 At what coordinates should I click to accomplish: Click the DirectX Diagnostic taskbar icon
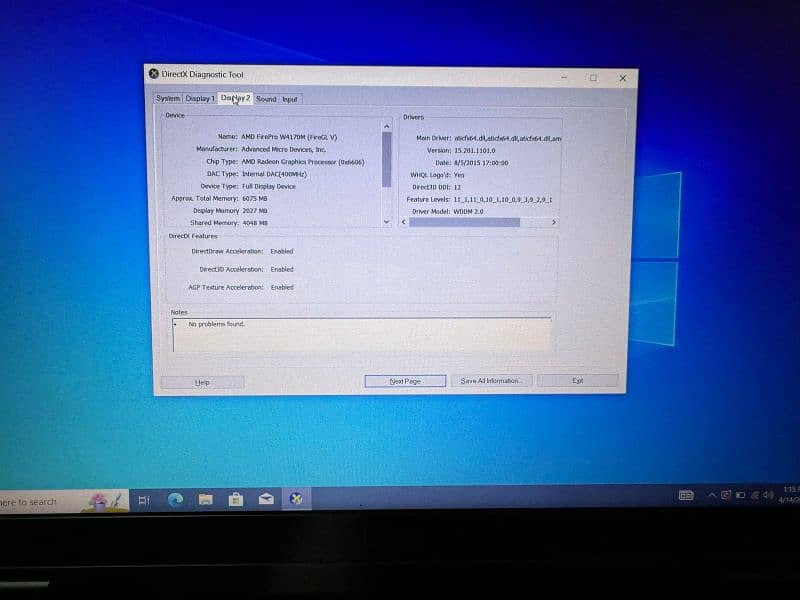coord(296,500)
